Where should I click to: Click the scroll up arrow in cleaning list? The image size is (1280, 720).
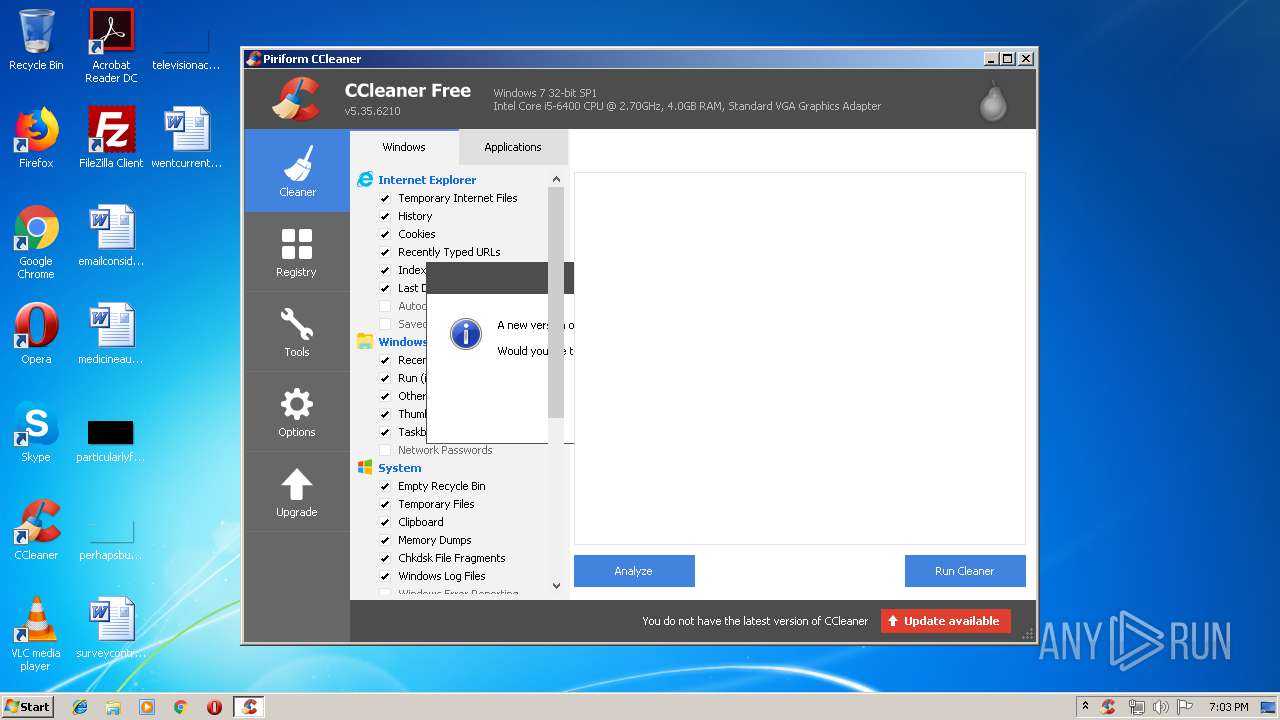557,180
